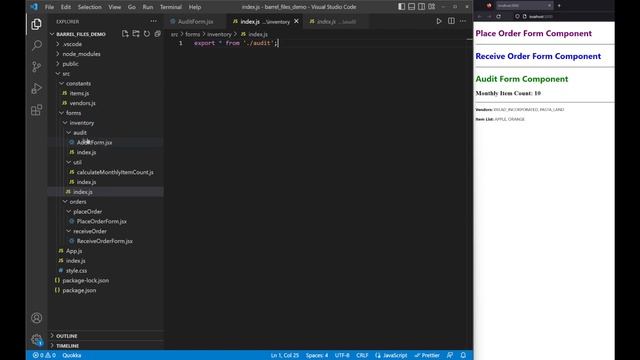Change indentation via Spaces: 4
This screenshot has width=640, height=360.
pyautogui.click(x=317, y=356)
